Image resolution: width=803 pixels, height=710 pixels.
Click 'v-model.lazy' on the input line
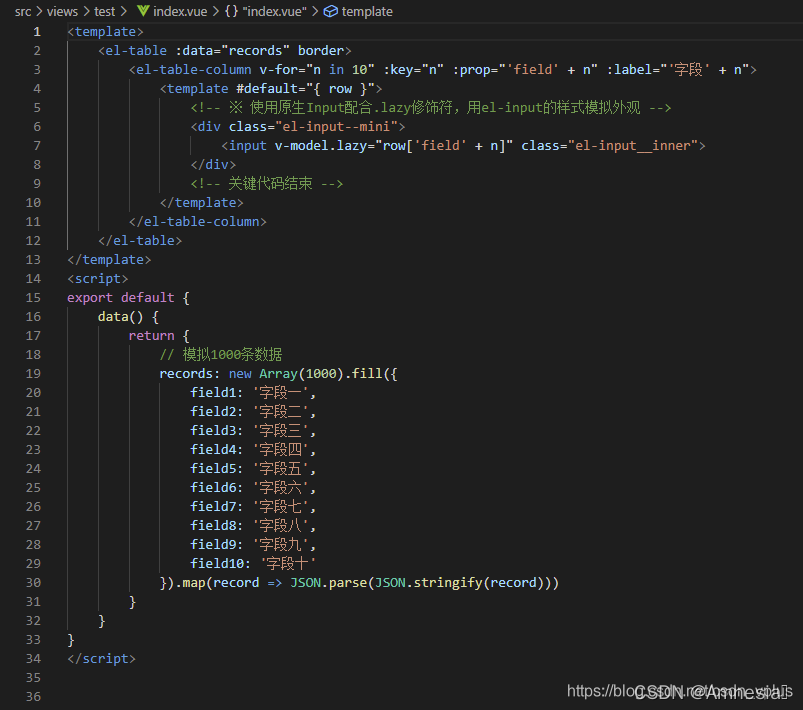pos(321,146)
